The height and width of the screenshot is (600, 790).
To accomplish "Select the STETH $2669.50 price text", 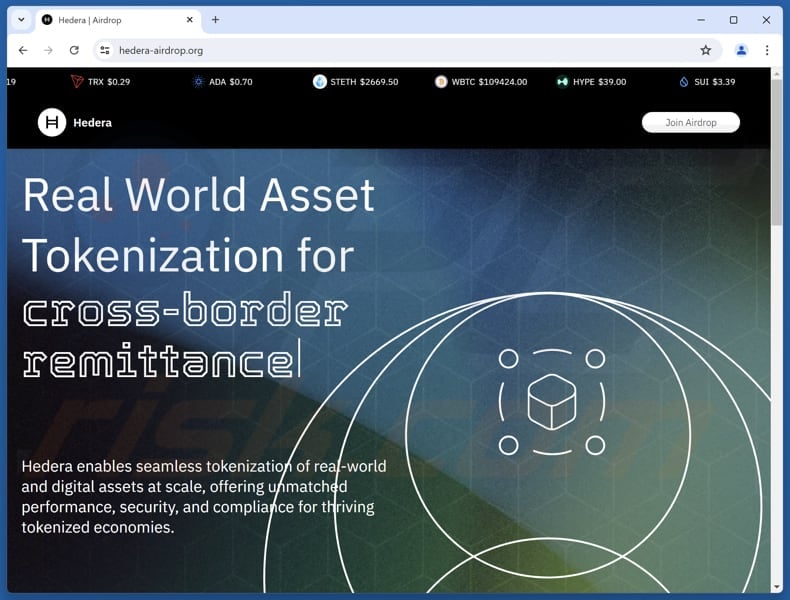I will [x=364, y=82].
